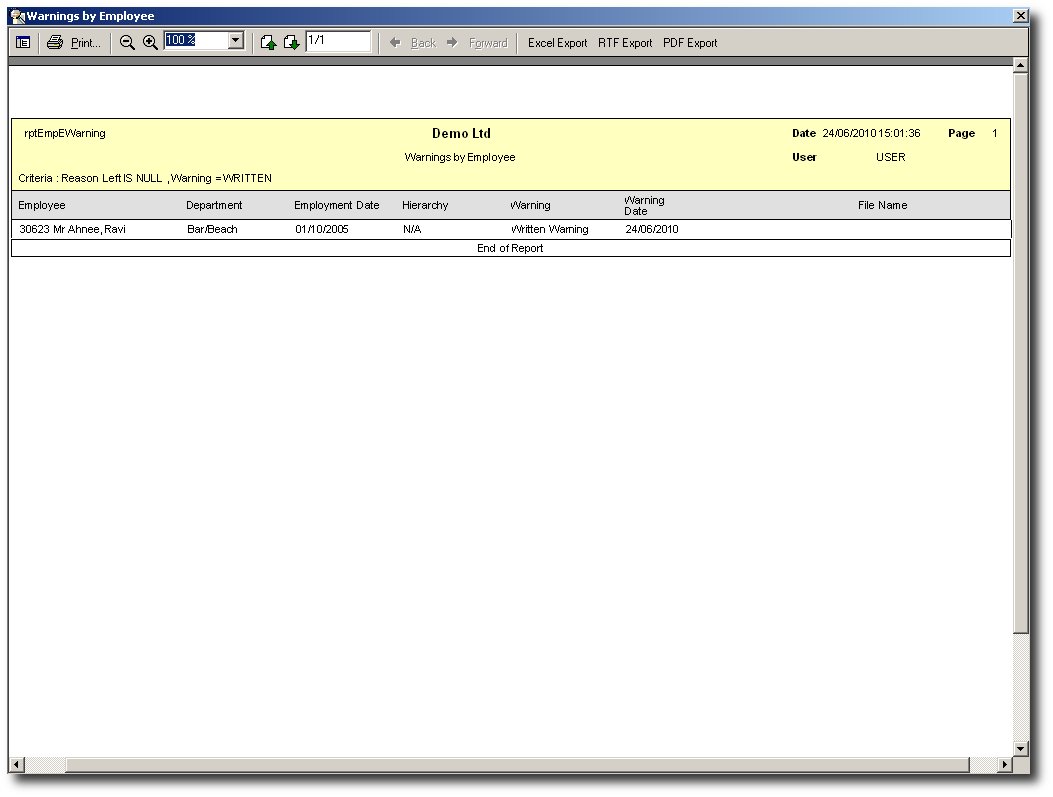Click the 100 % zoom combo box field
This screenshot has height=797, width=1053.
[196, 41]
